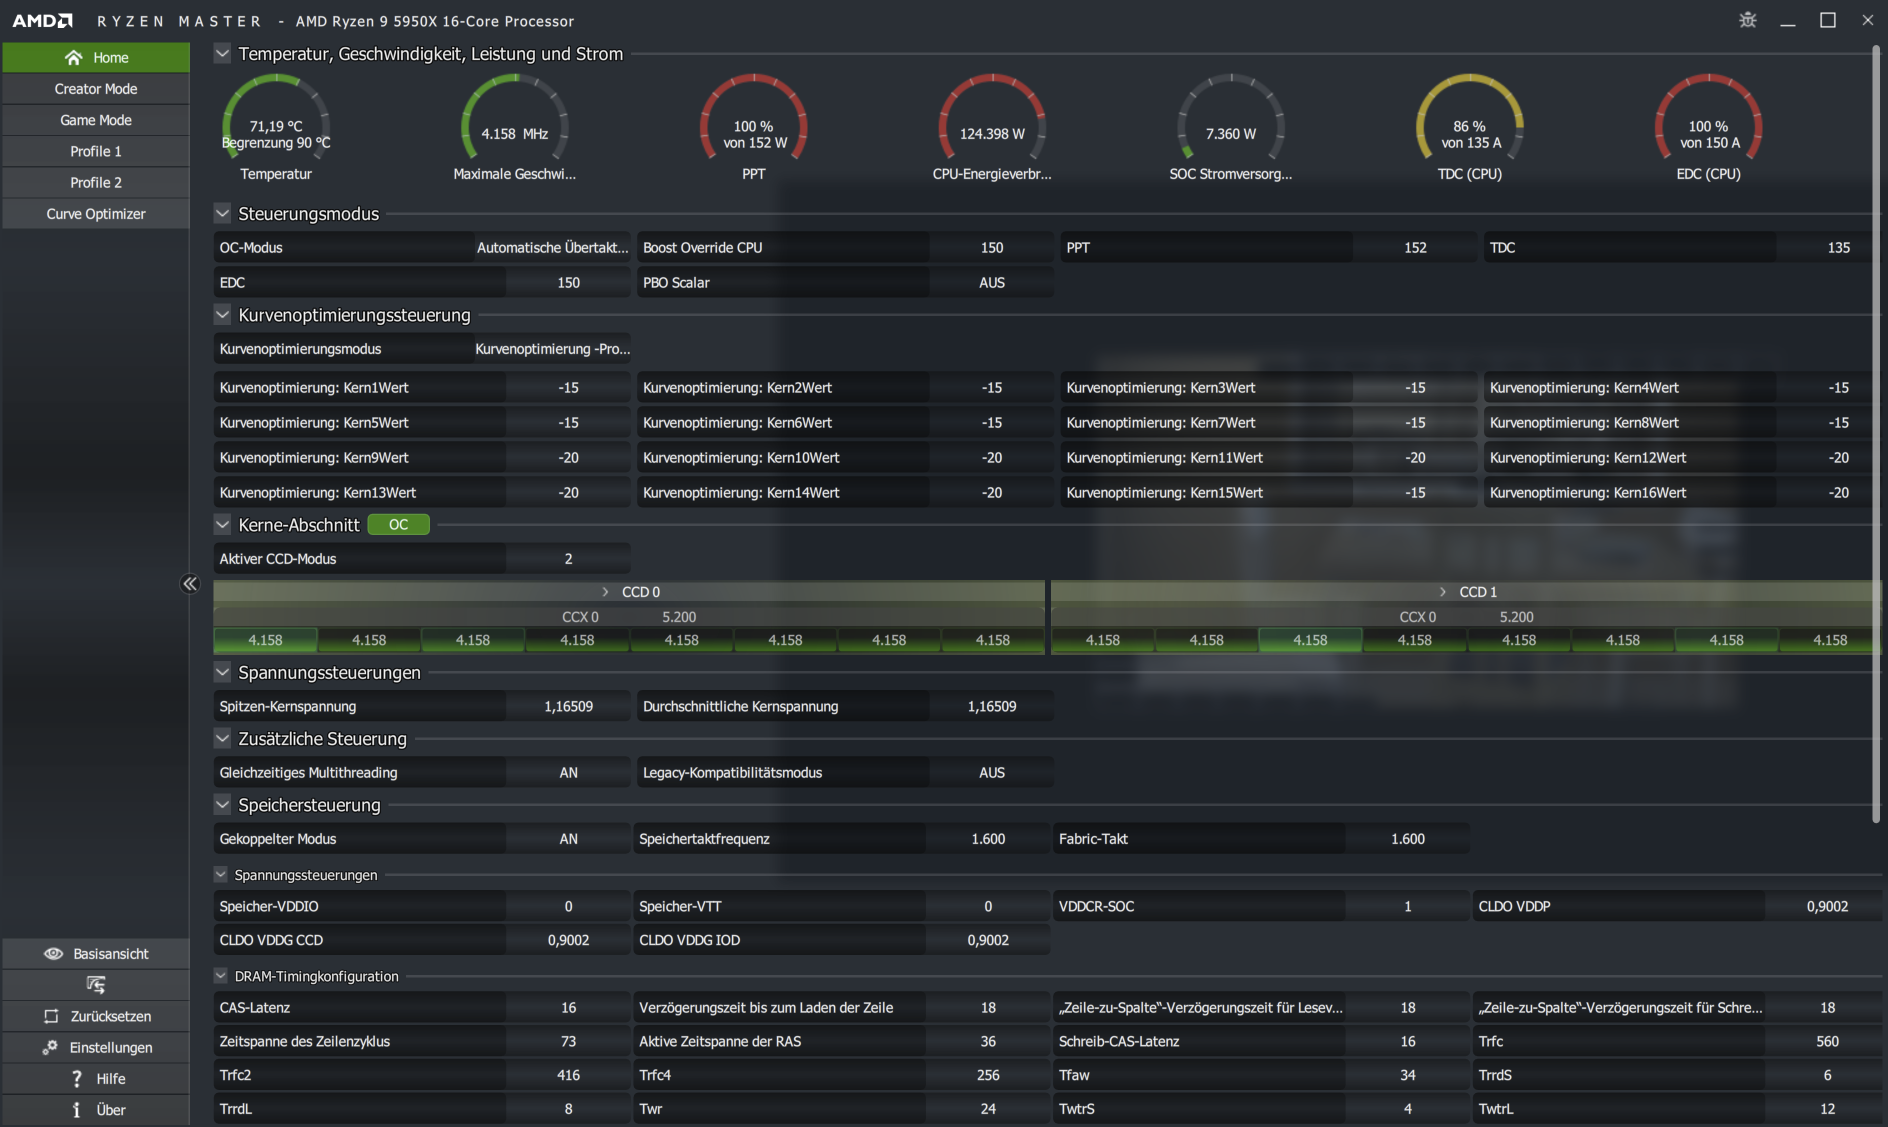Click the Zurücksetzen button
The image size is (1888, 1127).
pyautogui.click(x=96, y=1016)
